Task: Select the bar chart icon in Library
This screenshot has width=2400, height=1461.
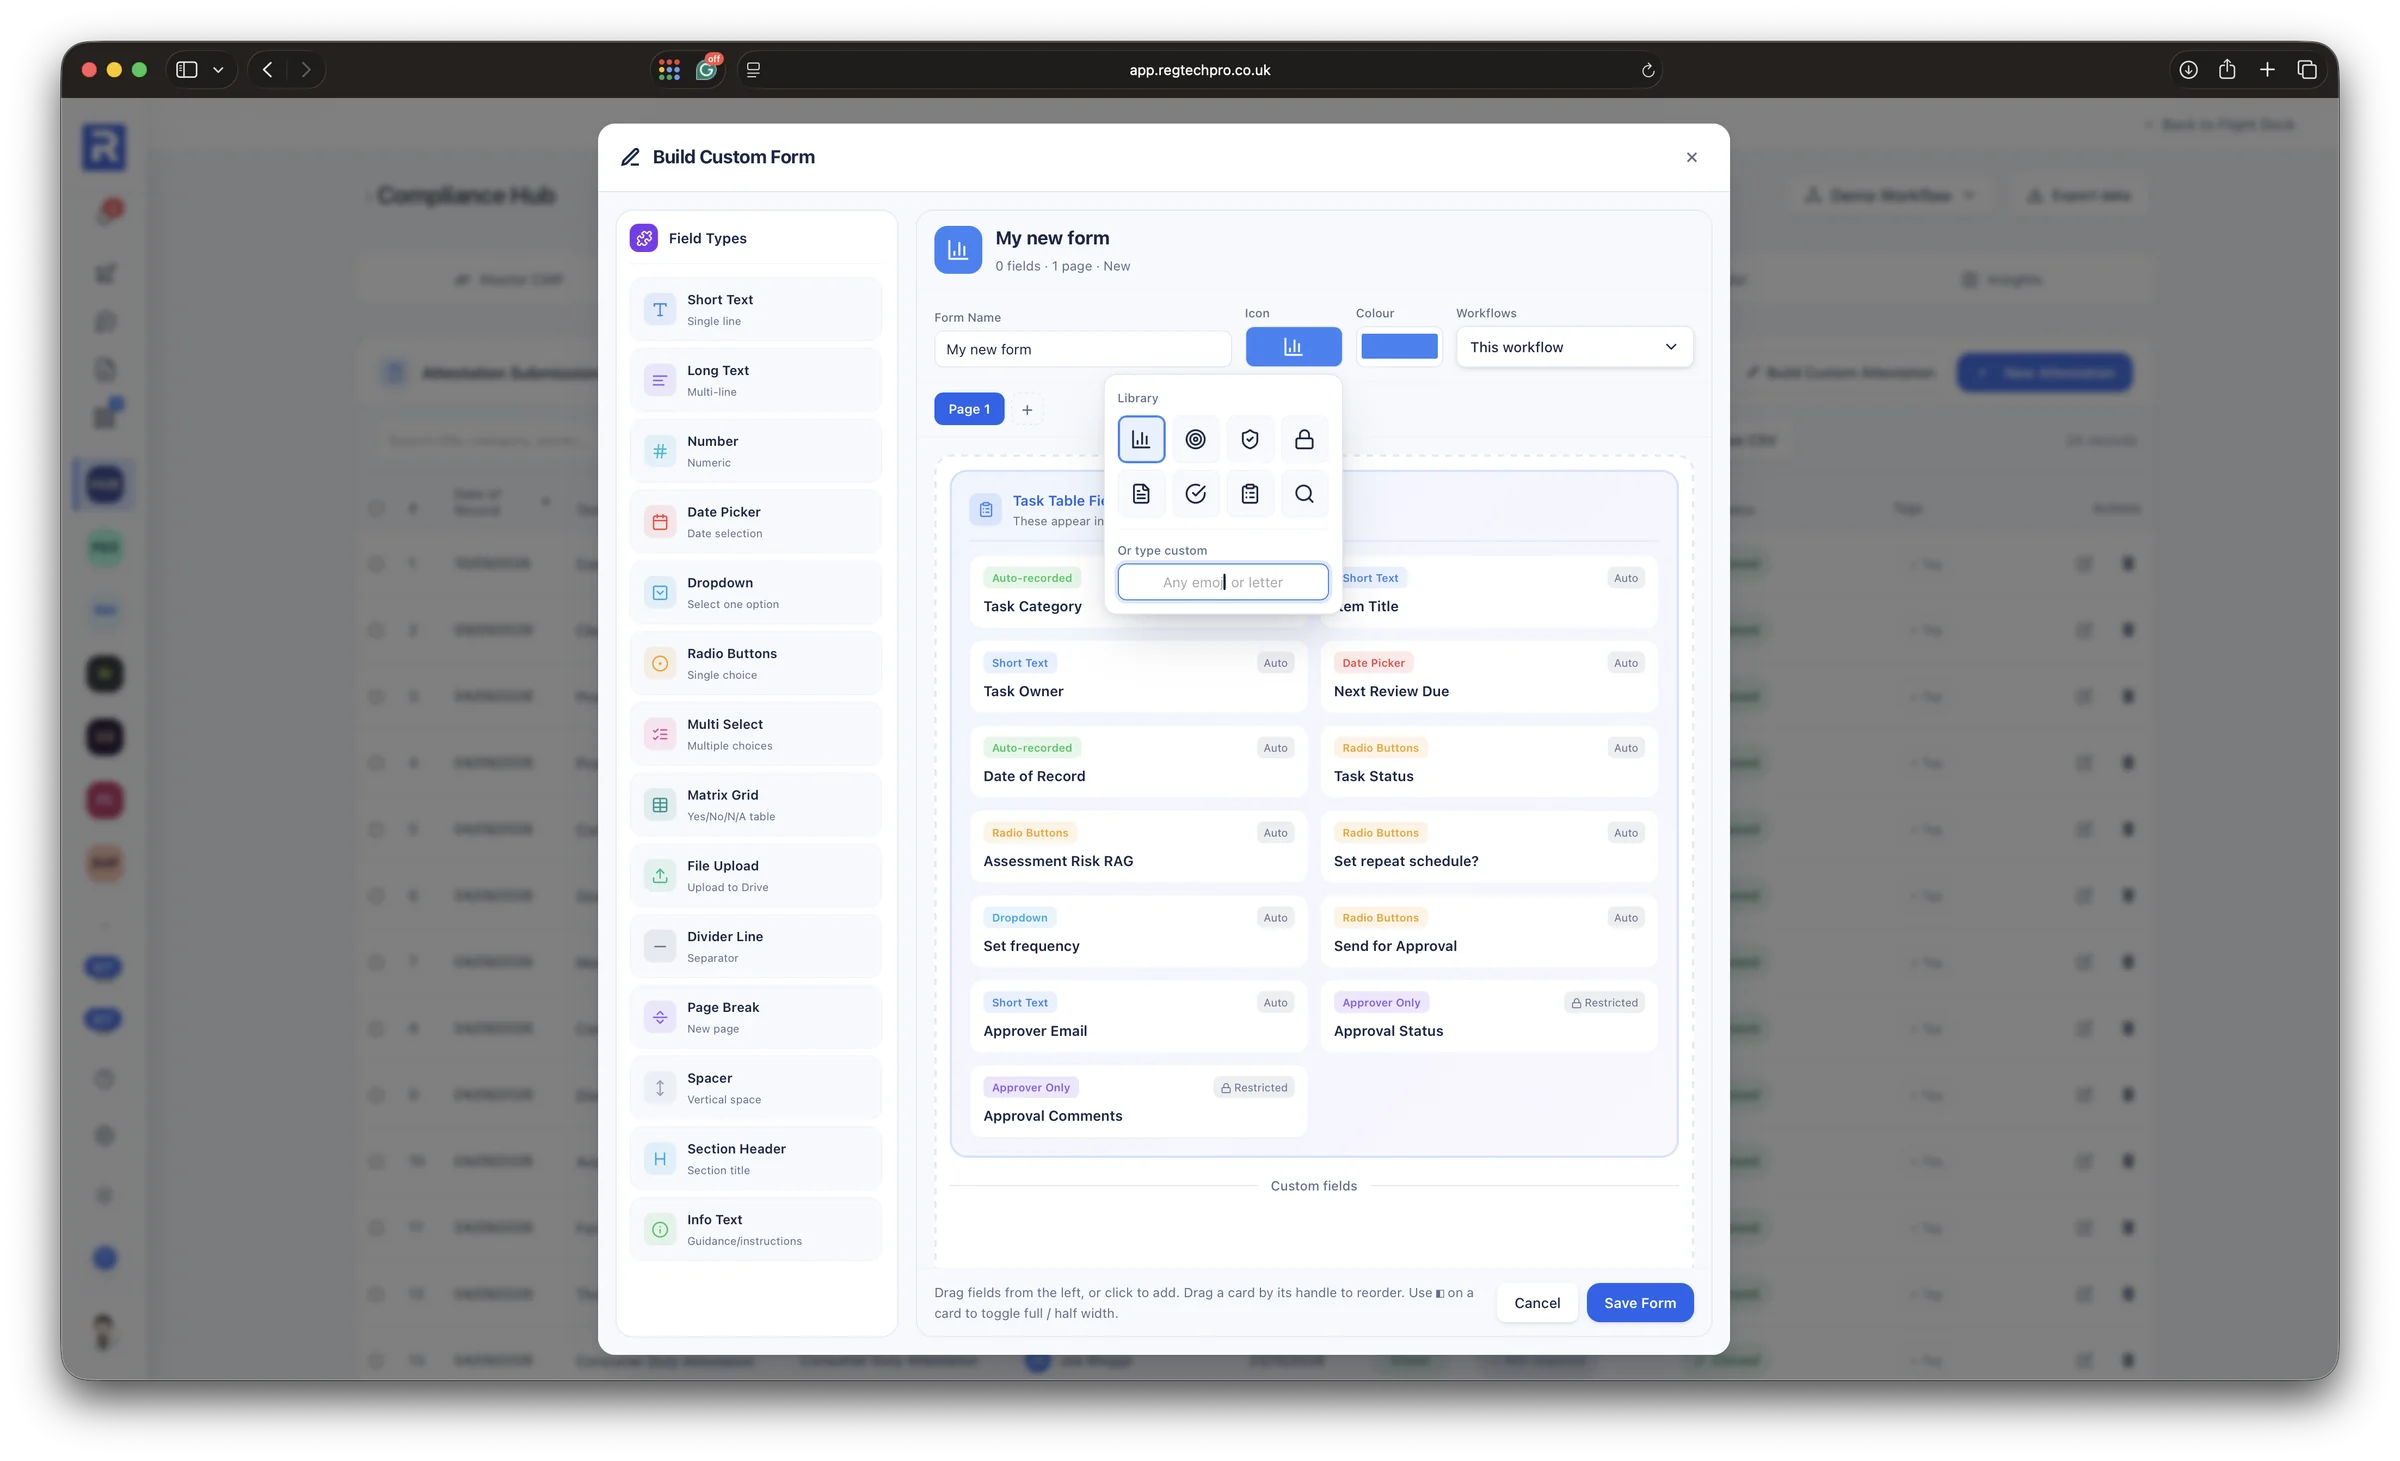Action: 1141,439
